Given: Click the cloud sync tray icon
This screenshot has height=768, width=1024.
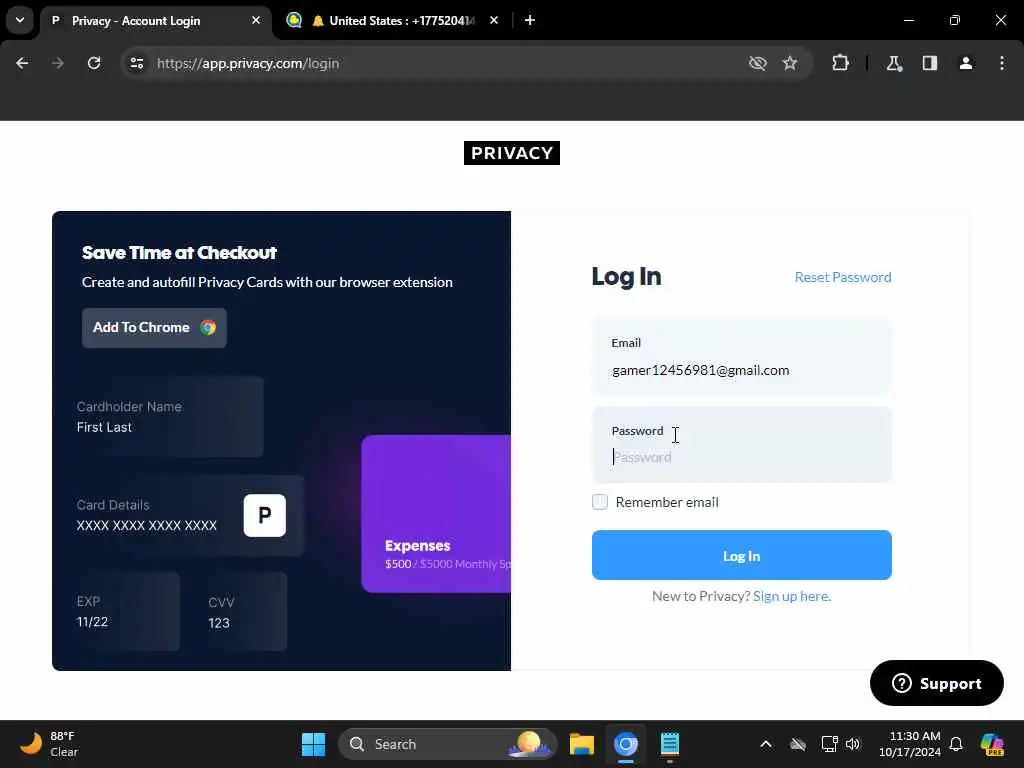Looking at the screenshot, I should pos(798,744).
